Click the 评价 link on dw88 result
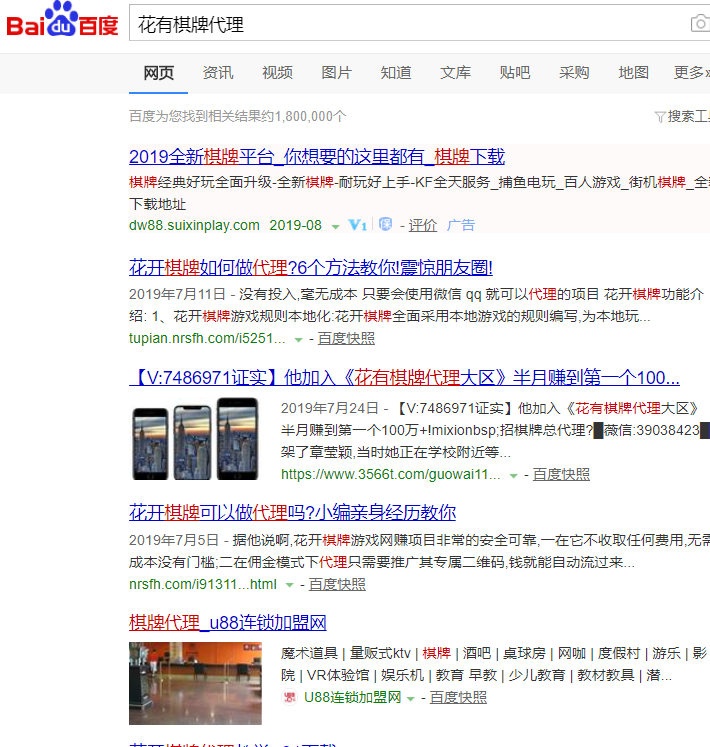Screen dimensions: 710x747 [x=423, y=225]
